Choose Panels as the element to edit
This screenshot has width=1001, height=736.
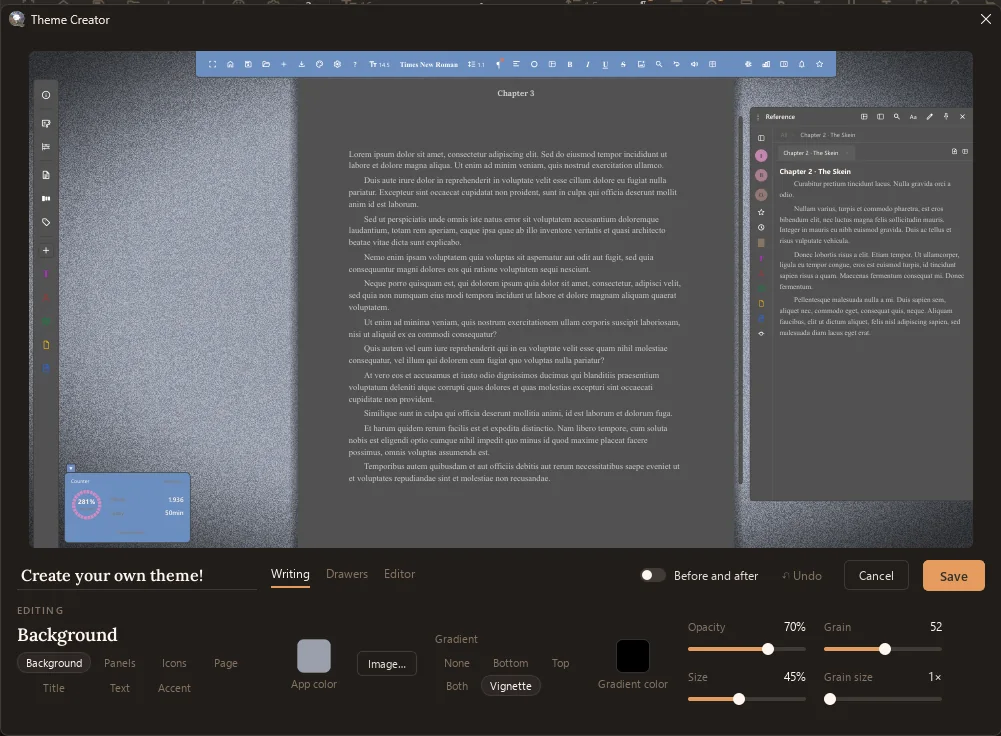119,663
